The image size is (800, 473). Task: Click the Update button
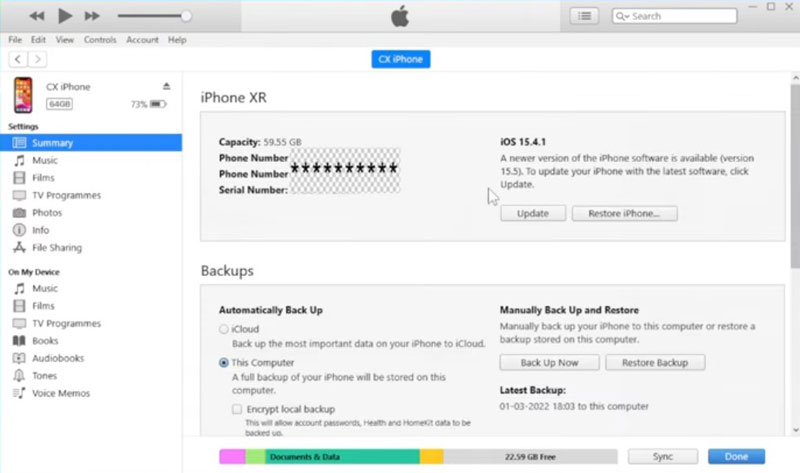533,213
